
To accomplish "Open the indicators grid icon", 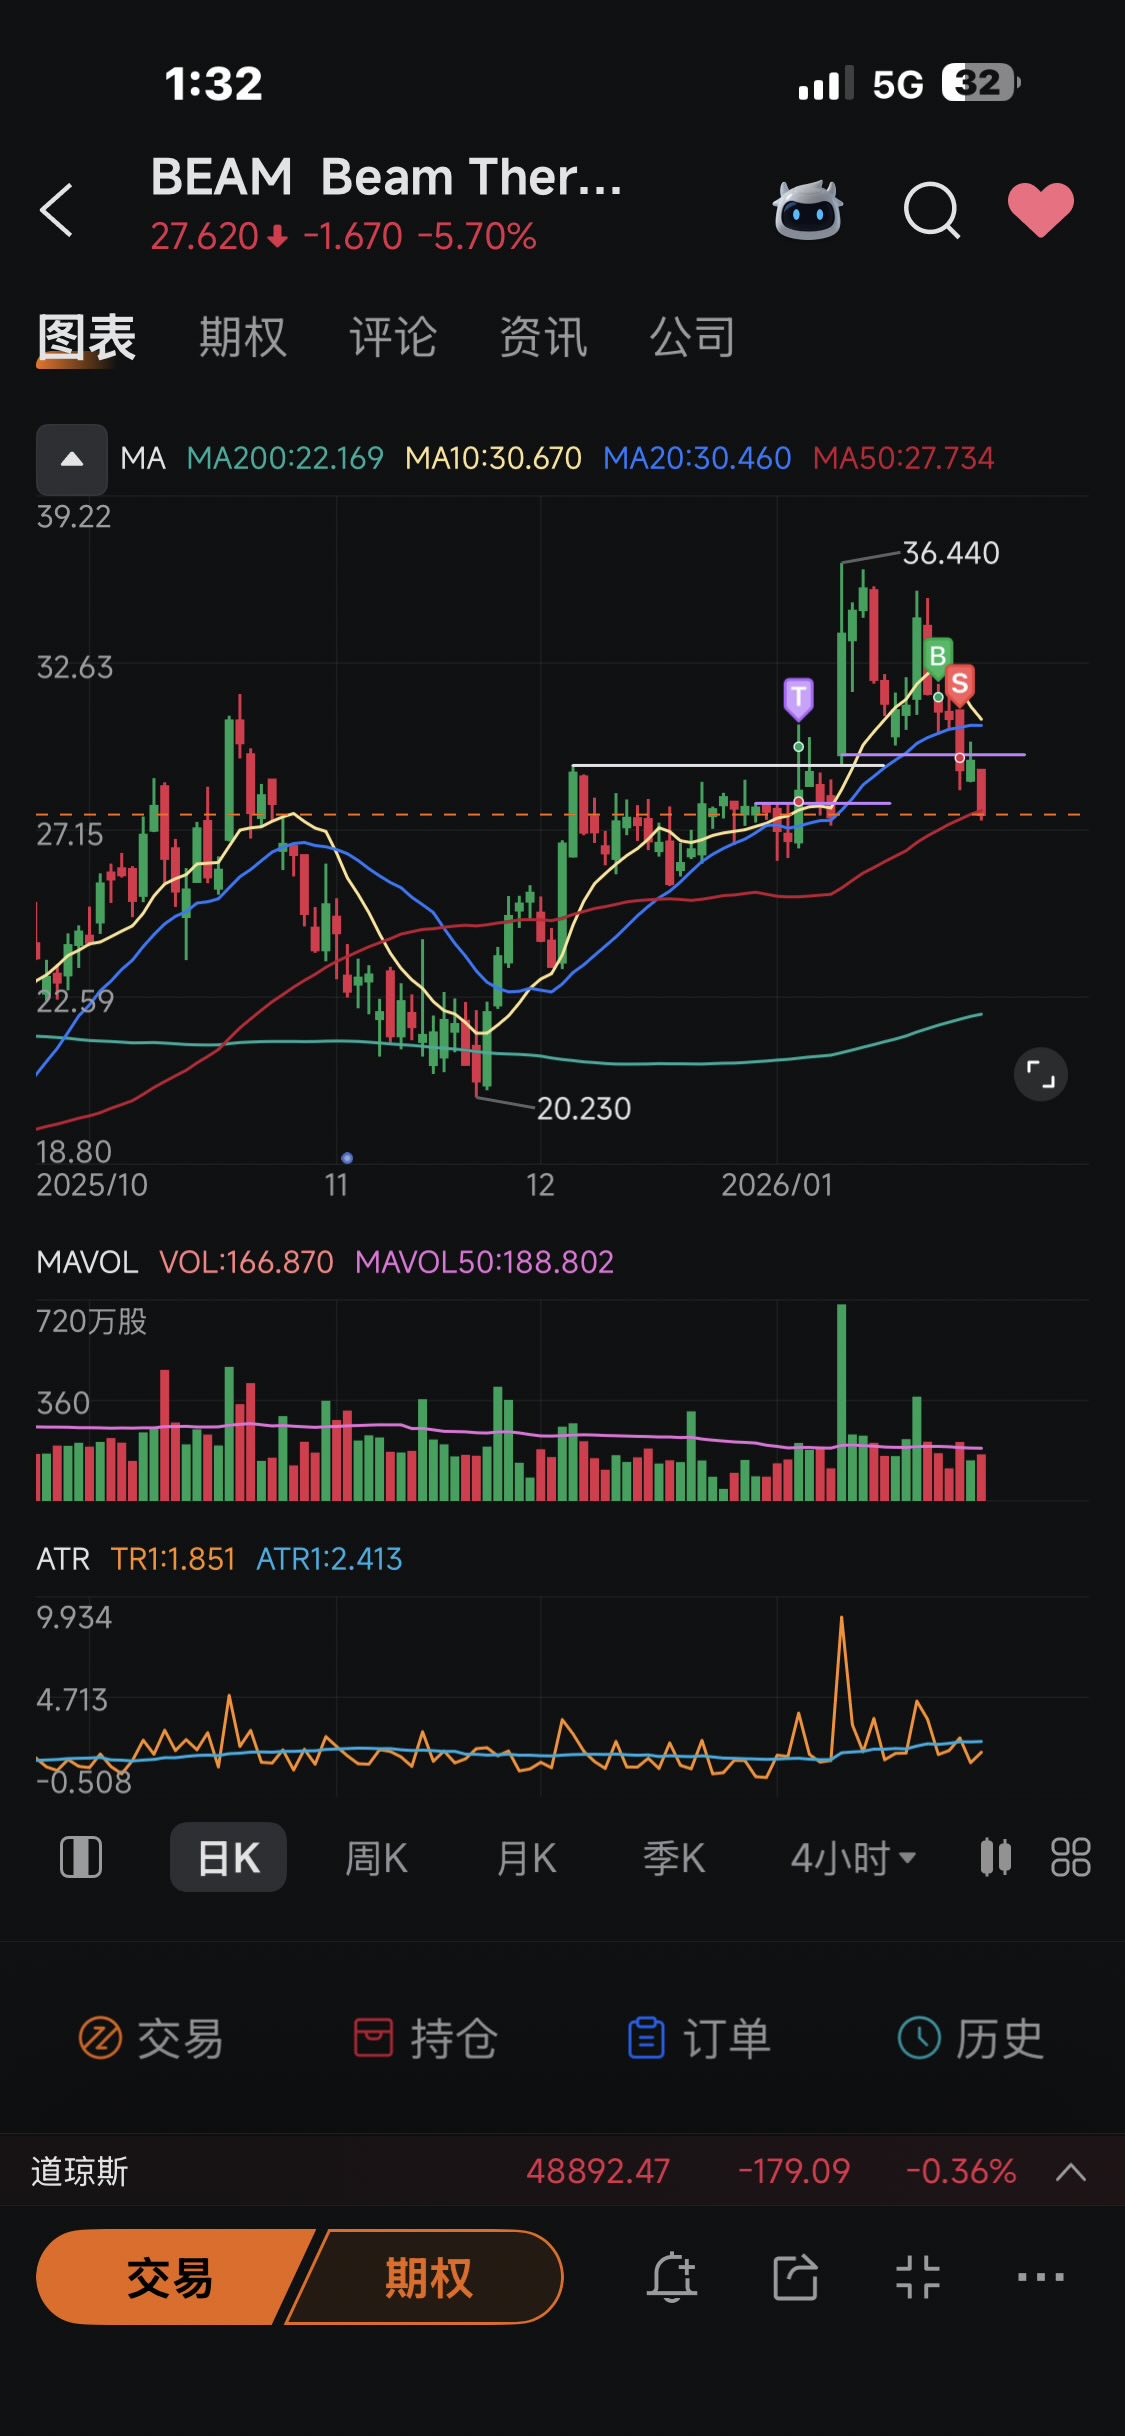I will coord(1070,1858).
